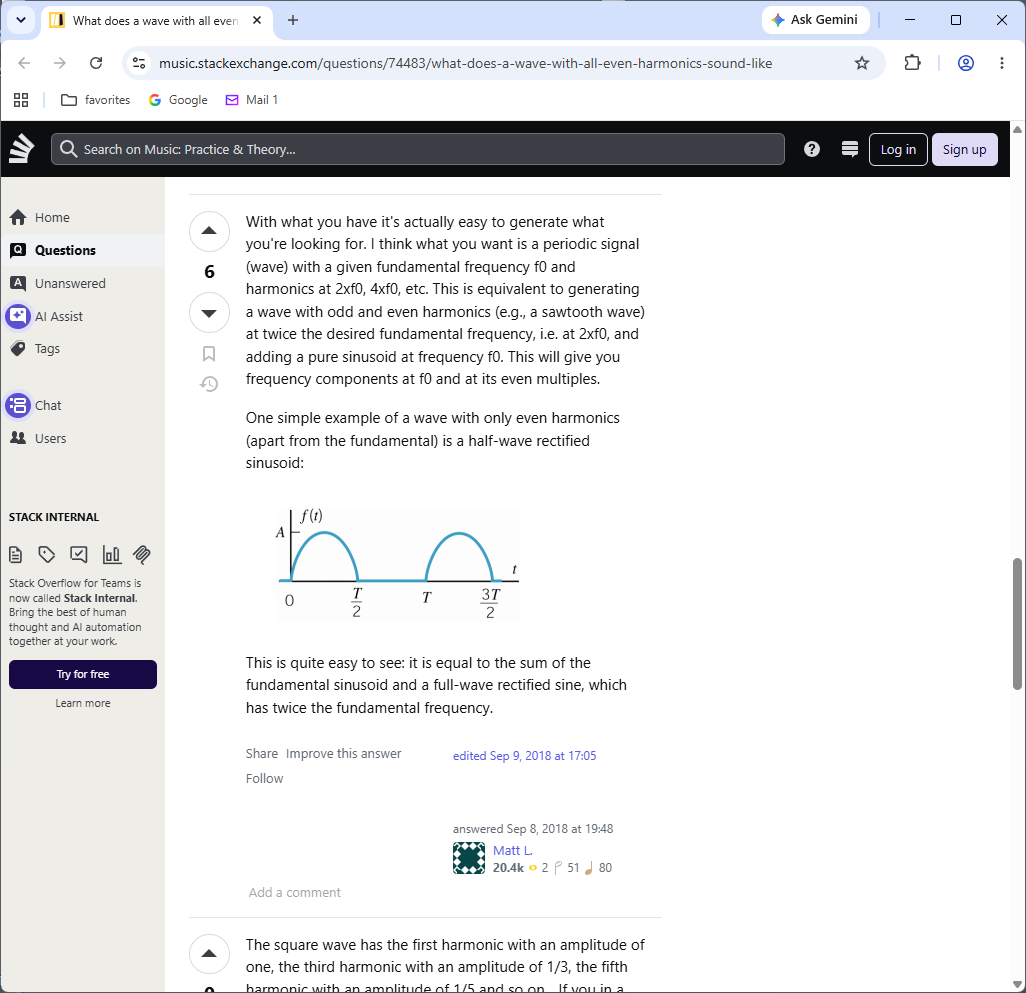
Task: Open the edited Sep 9, 2018 revision link
Action: tap(524, 756)
